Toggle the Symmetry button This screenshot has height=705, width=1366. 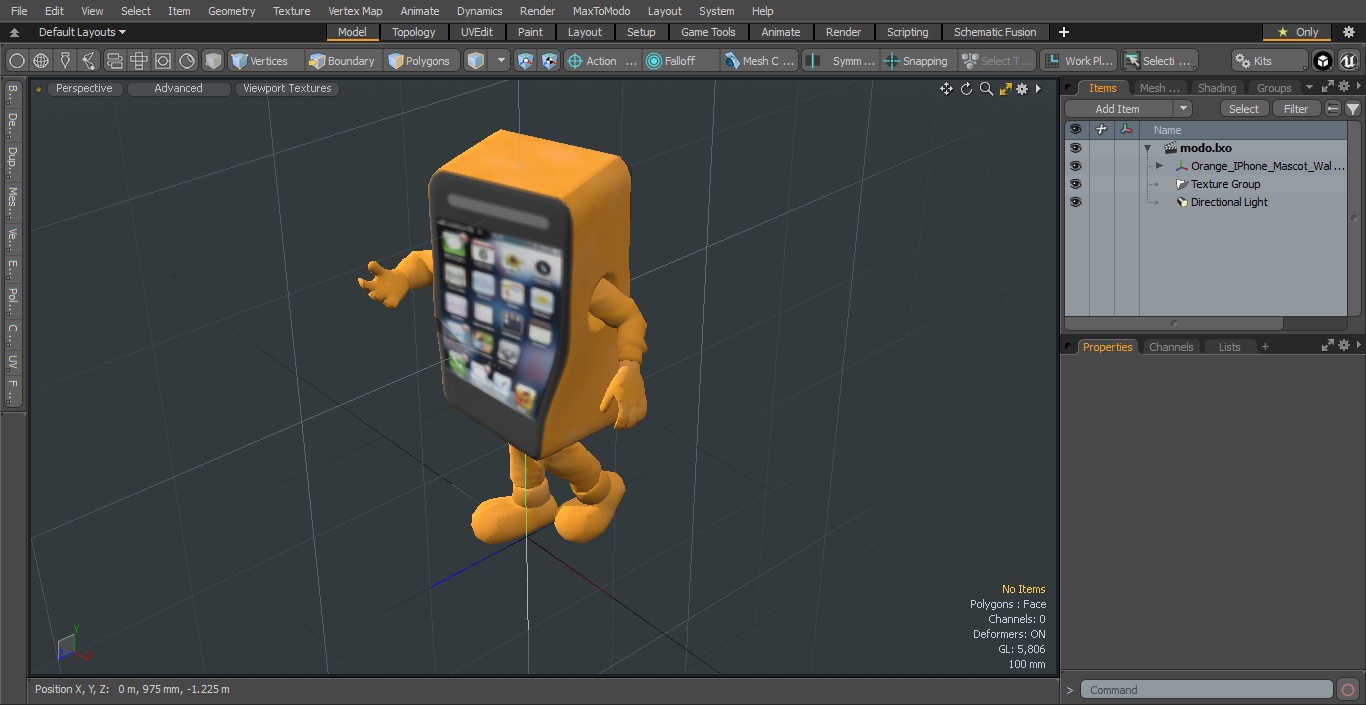842,61
